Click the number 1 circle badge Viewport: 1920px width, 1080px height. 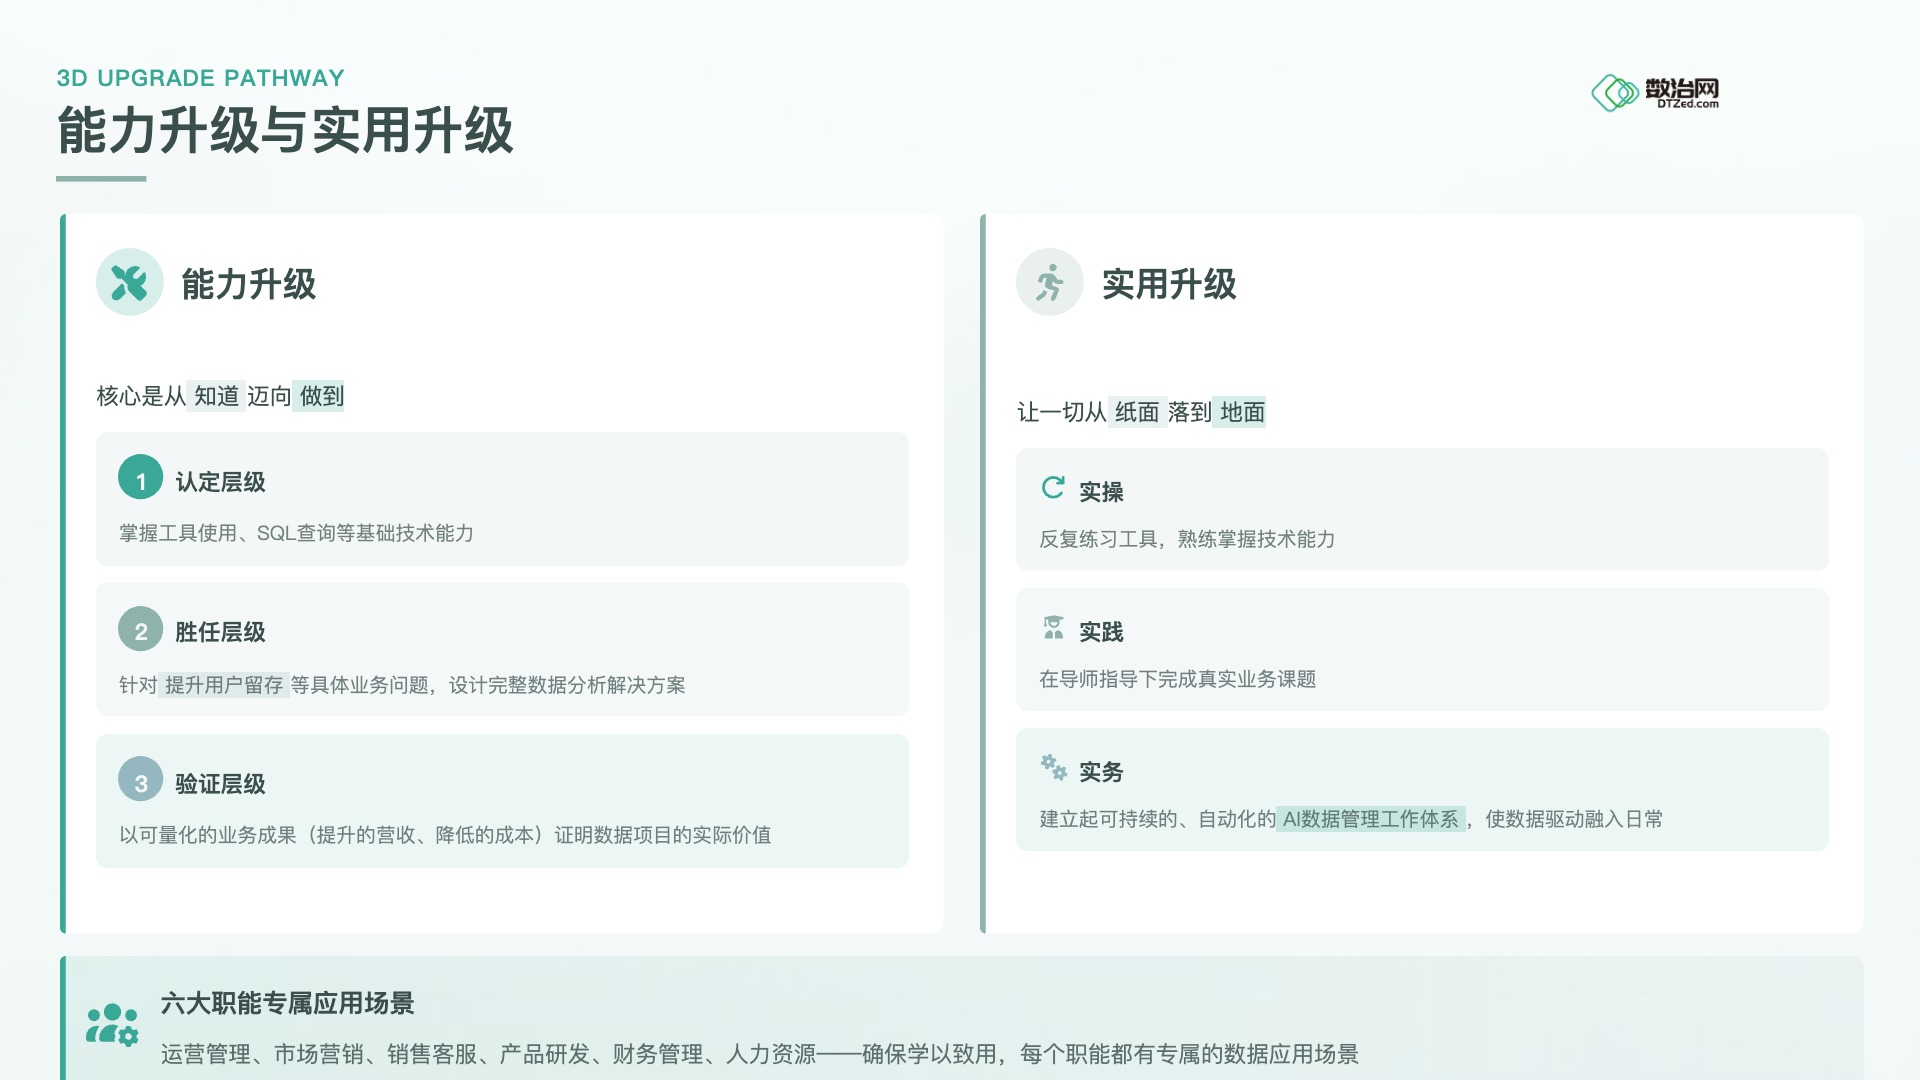[140, 480]
